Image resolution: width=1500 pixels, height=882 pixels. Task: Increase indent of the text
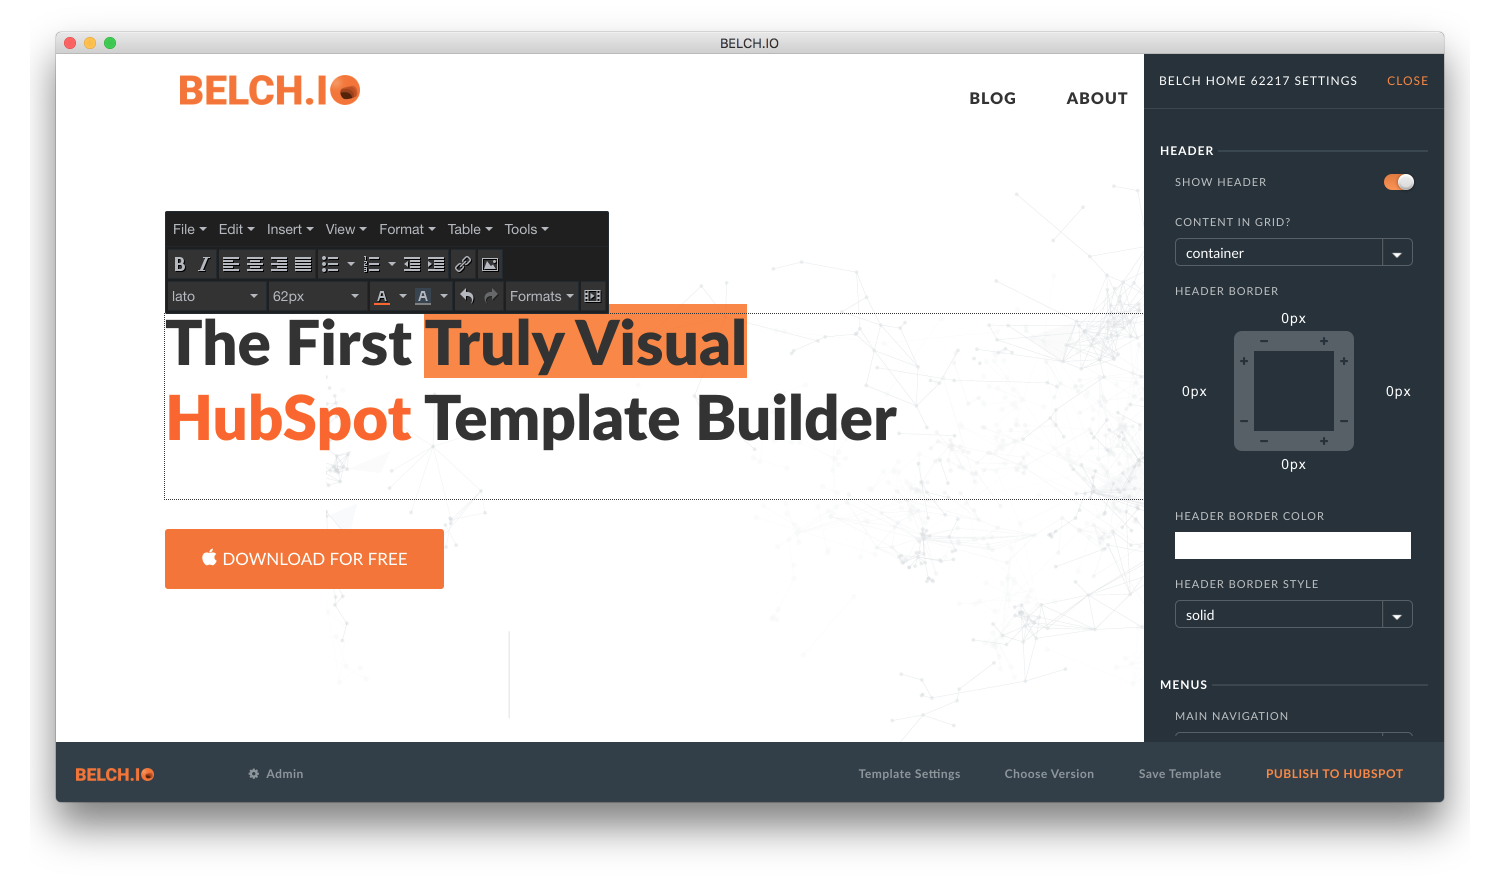(436, 264)
